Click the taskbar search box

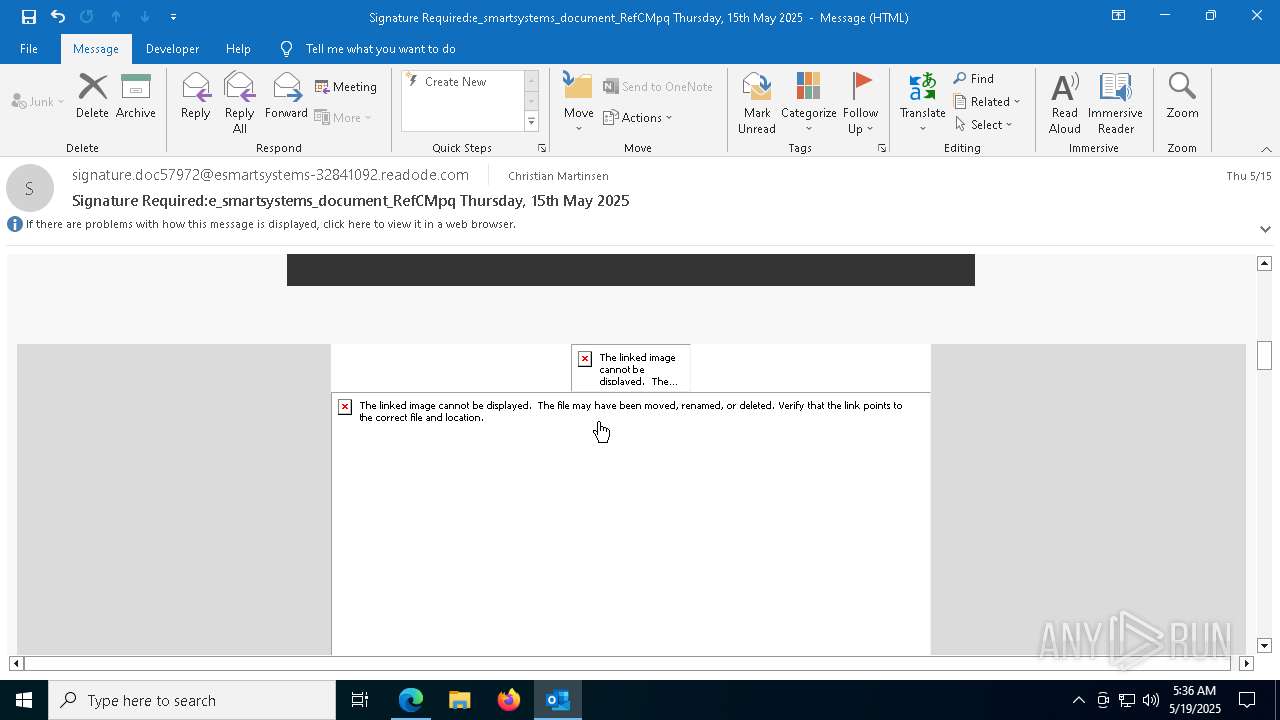[x=192, y=700]
